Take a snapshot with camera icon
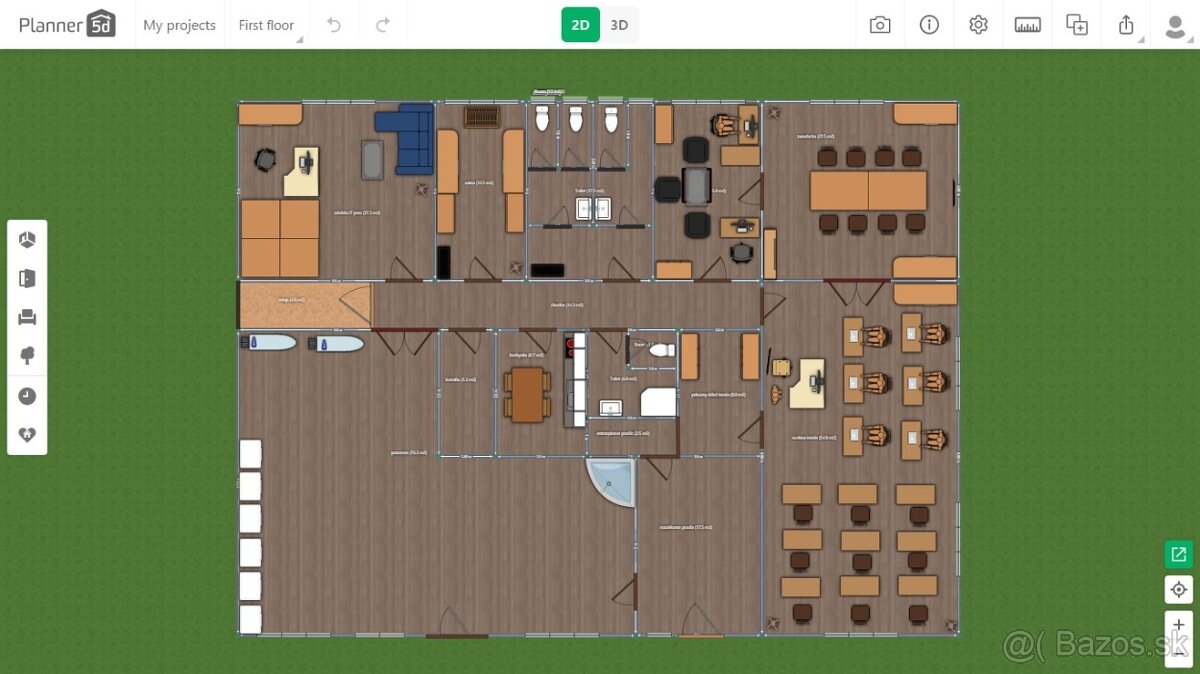 880,25
